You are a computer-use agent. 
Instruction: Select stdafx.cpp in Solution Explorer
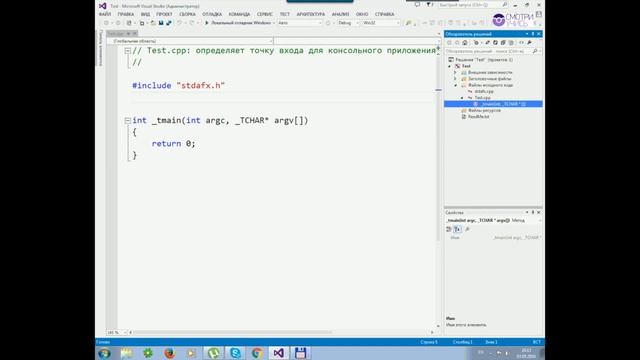click(484, 91)
